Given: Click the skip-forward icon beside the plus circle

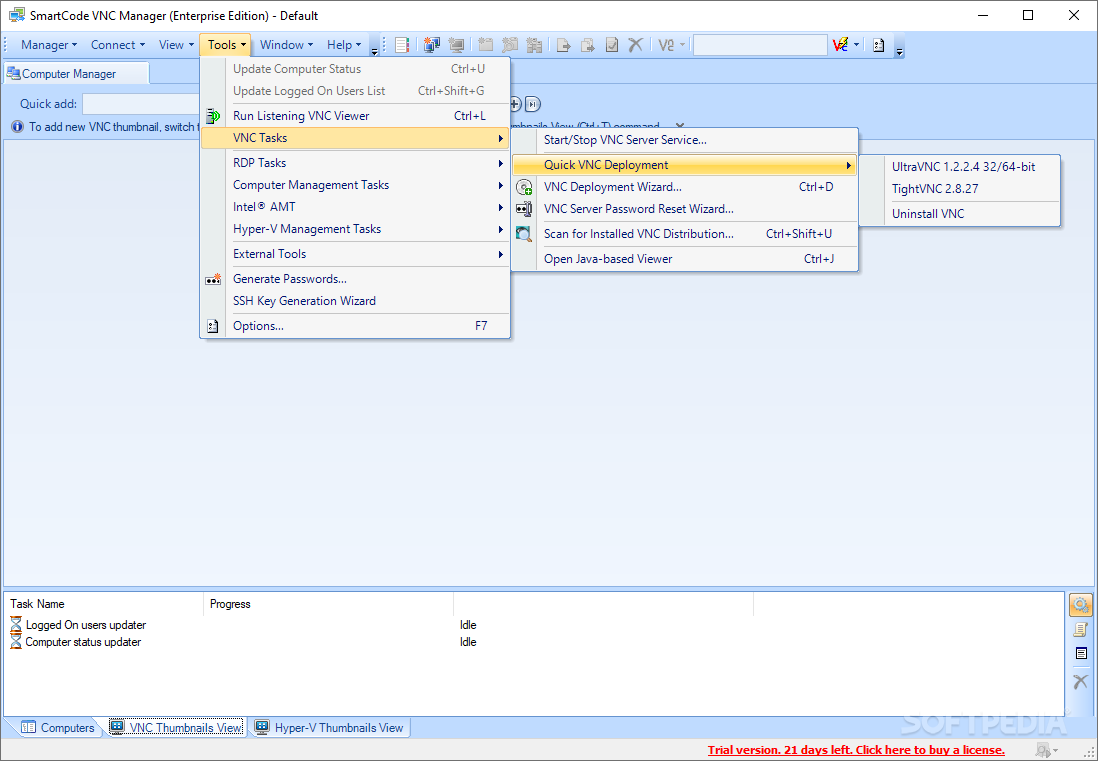Looking at the screenshot, I should point(533,104).
